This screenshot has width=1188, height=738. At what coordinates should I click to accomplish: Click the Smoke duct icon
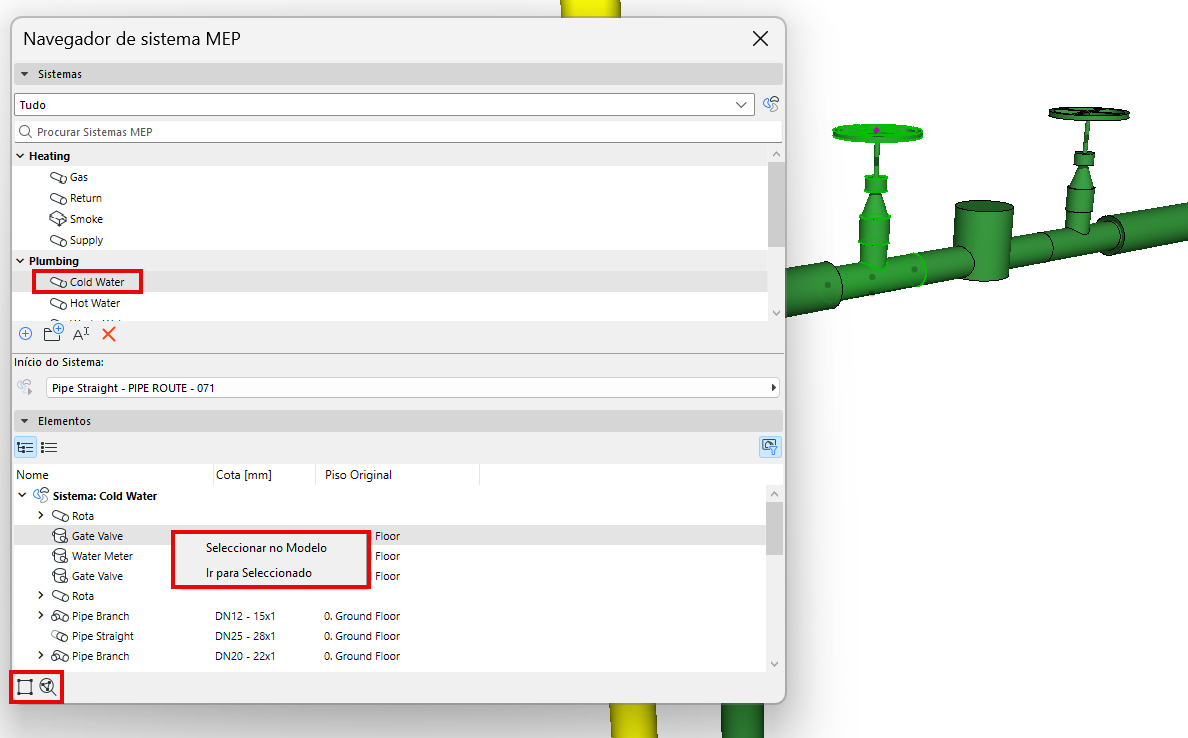58,219
